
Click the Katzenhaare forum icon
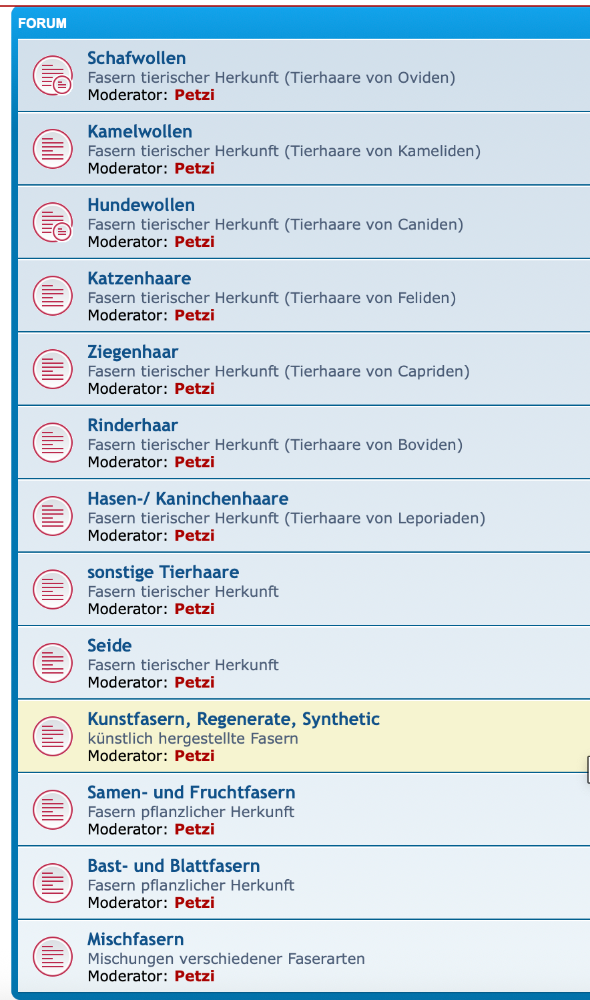pyautogui.click(x=52, y=295)
